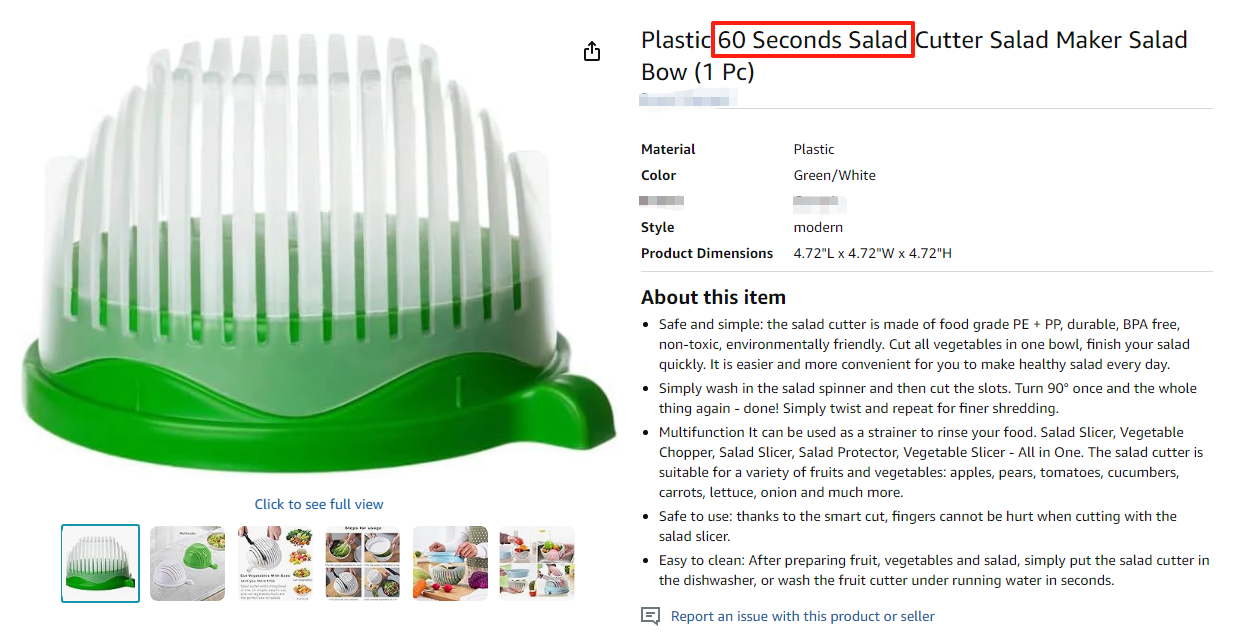
Task: Click the report issue speech bubble icon
Action: 650,616
